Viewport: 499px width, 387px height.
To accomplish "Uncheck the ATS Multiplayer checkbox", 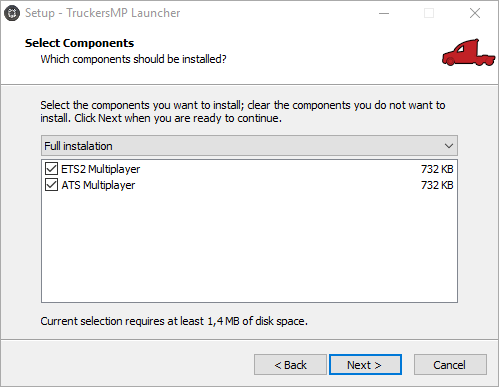I will point(51,185).
